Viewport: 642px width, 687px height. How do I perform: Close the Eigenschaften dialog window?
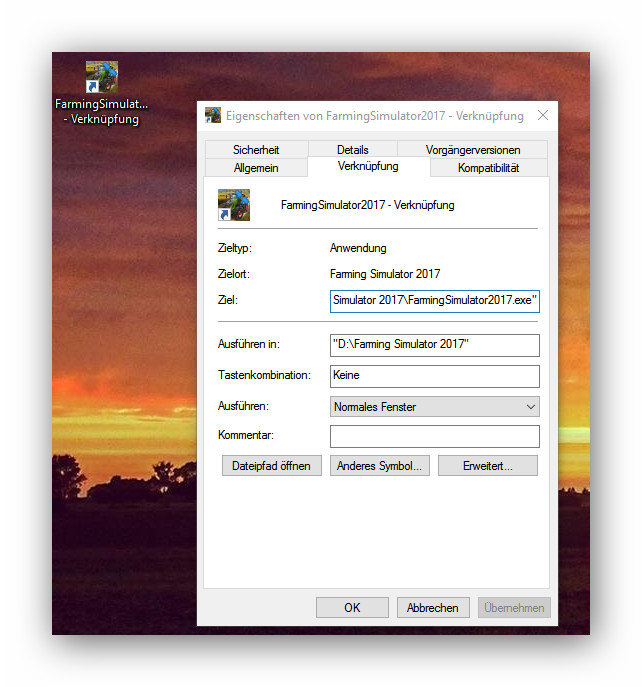543,115
